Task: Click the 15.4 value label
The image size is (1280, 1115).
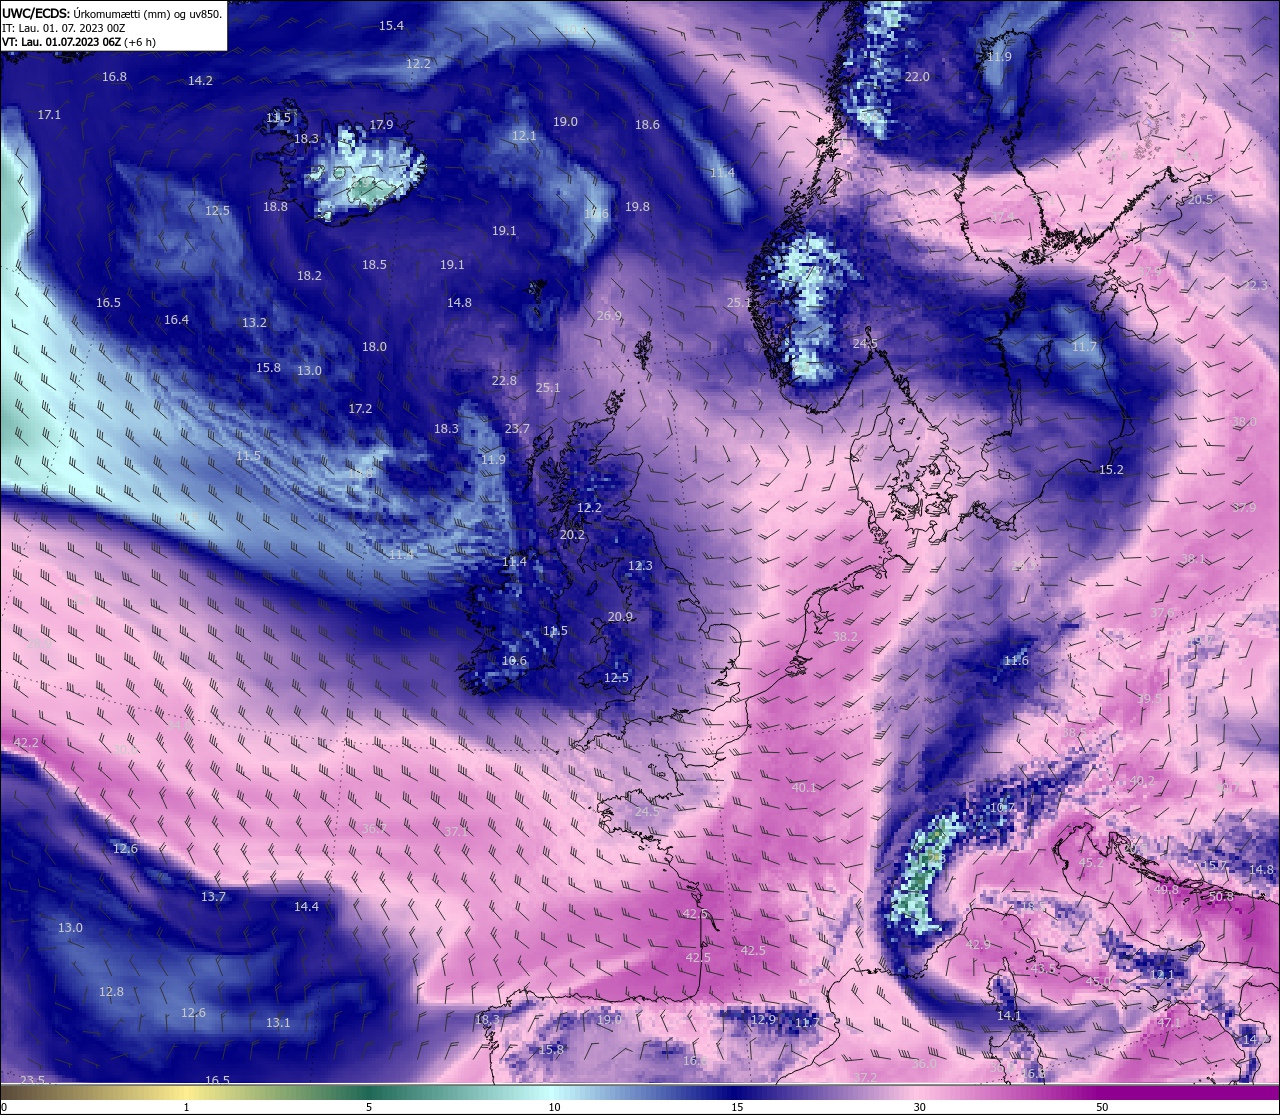Action: click(392, 26)
